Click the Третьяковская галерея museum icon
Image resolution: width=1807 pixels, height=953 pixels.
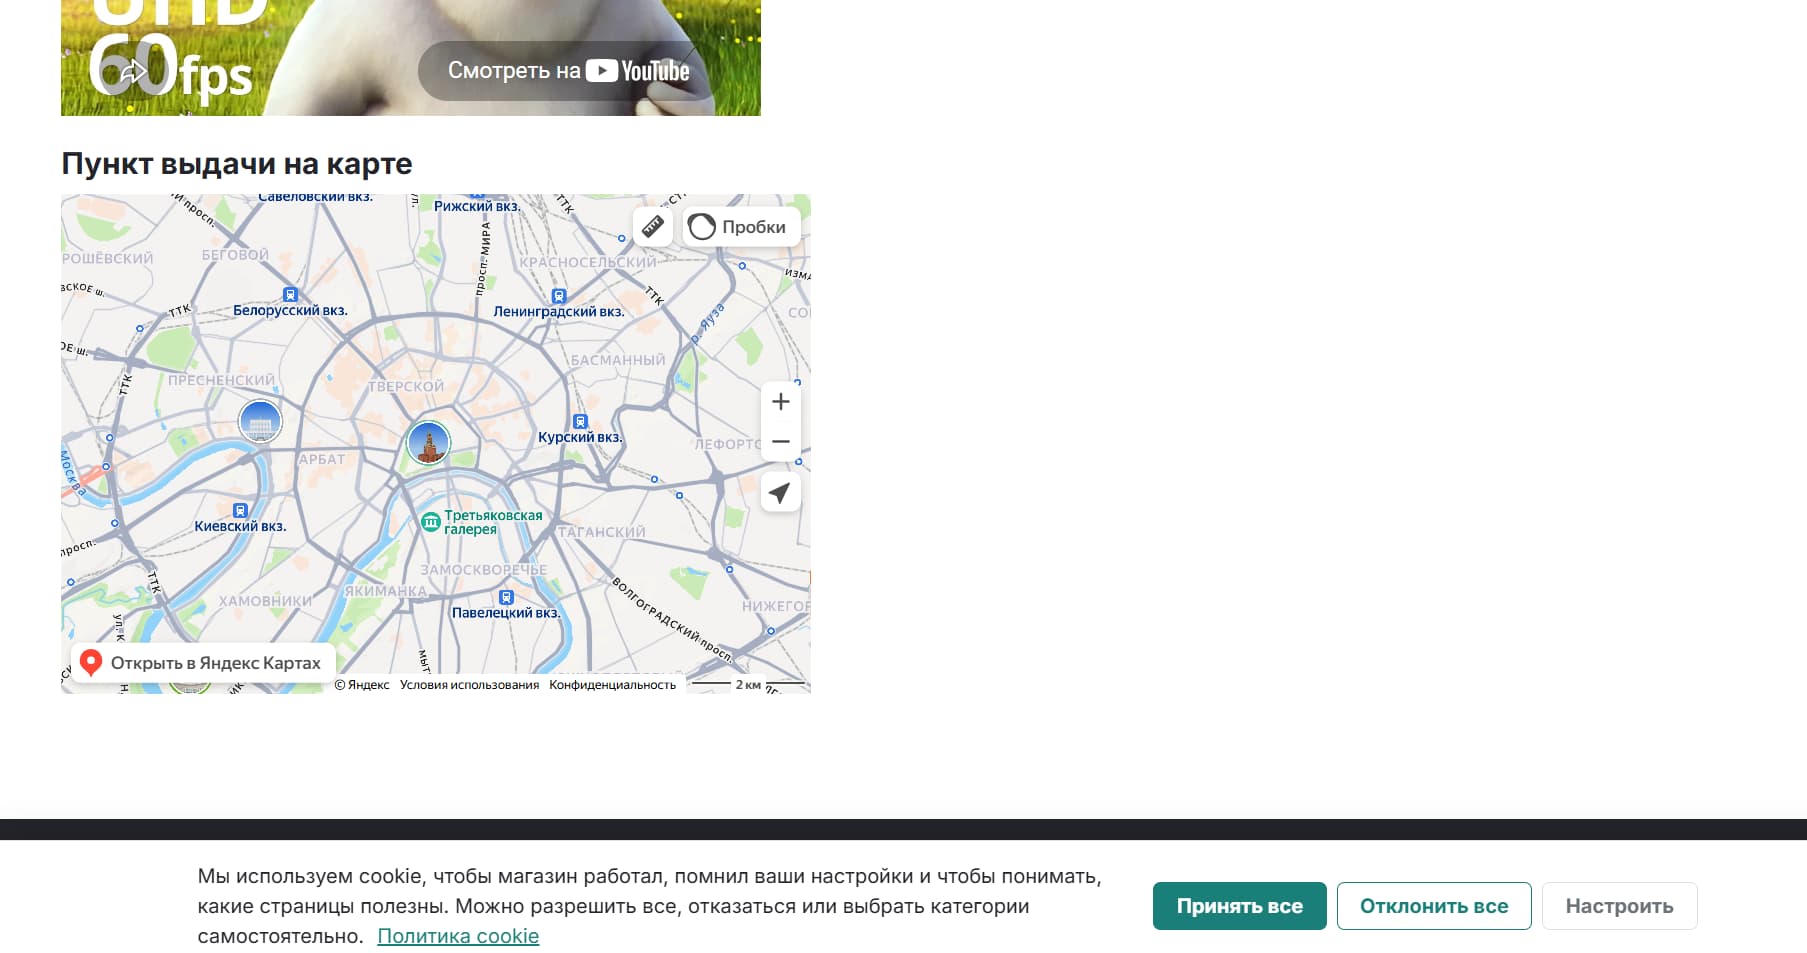(431, 522)
